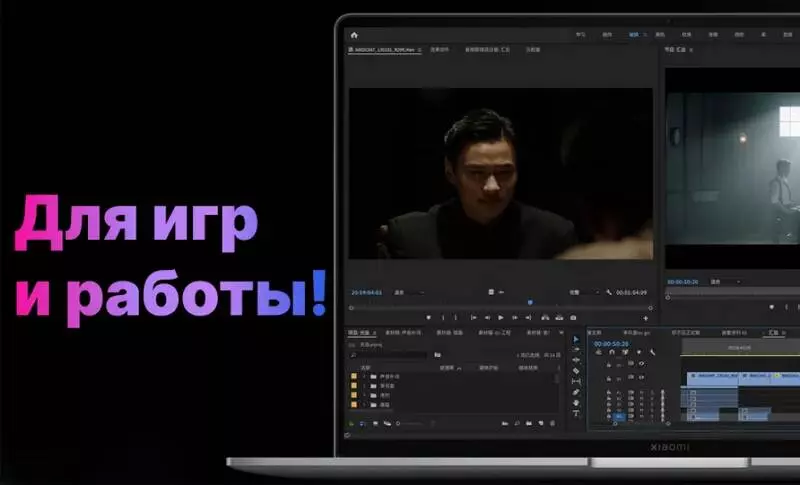Expand the last bin in Project list
The image size is (800, 485).
(364, 405)
